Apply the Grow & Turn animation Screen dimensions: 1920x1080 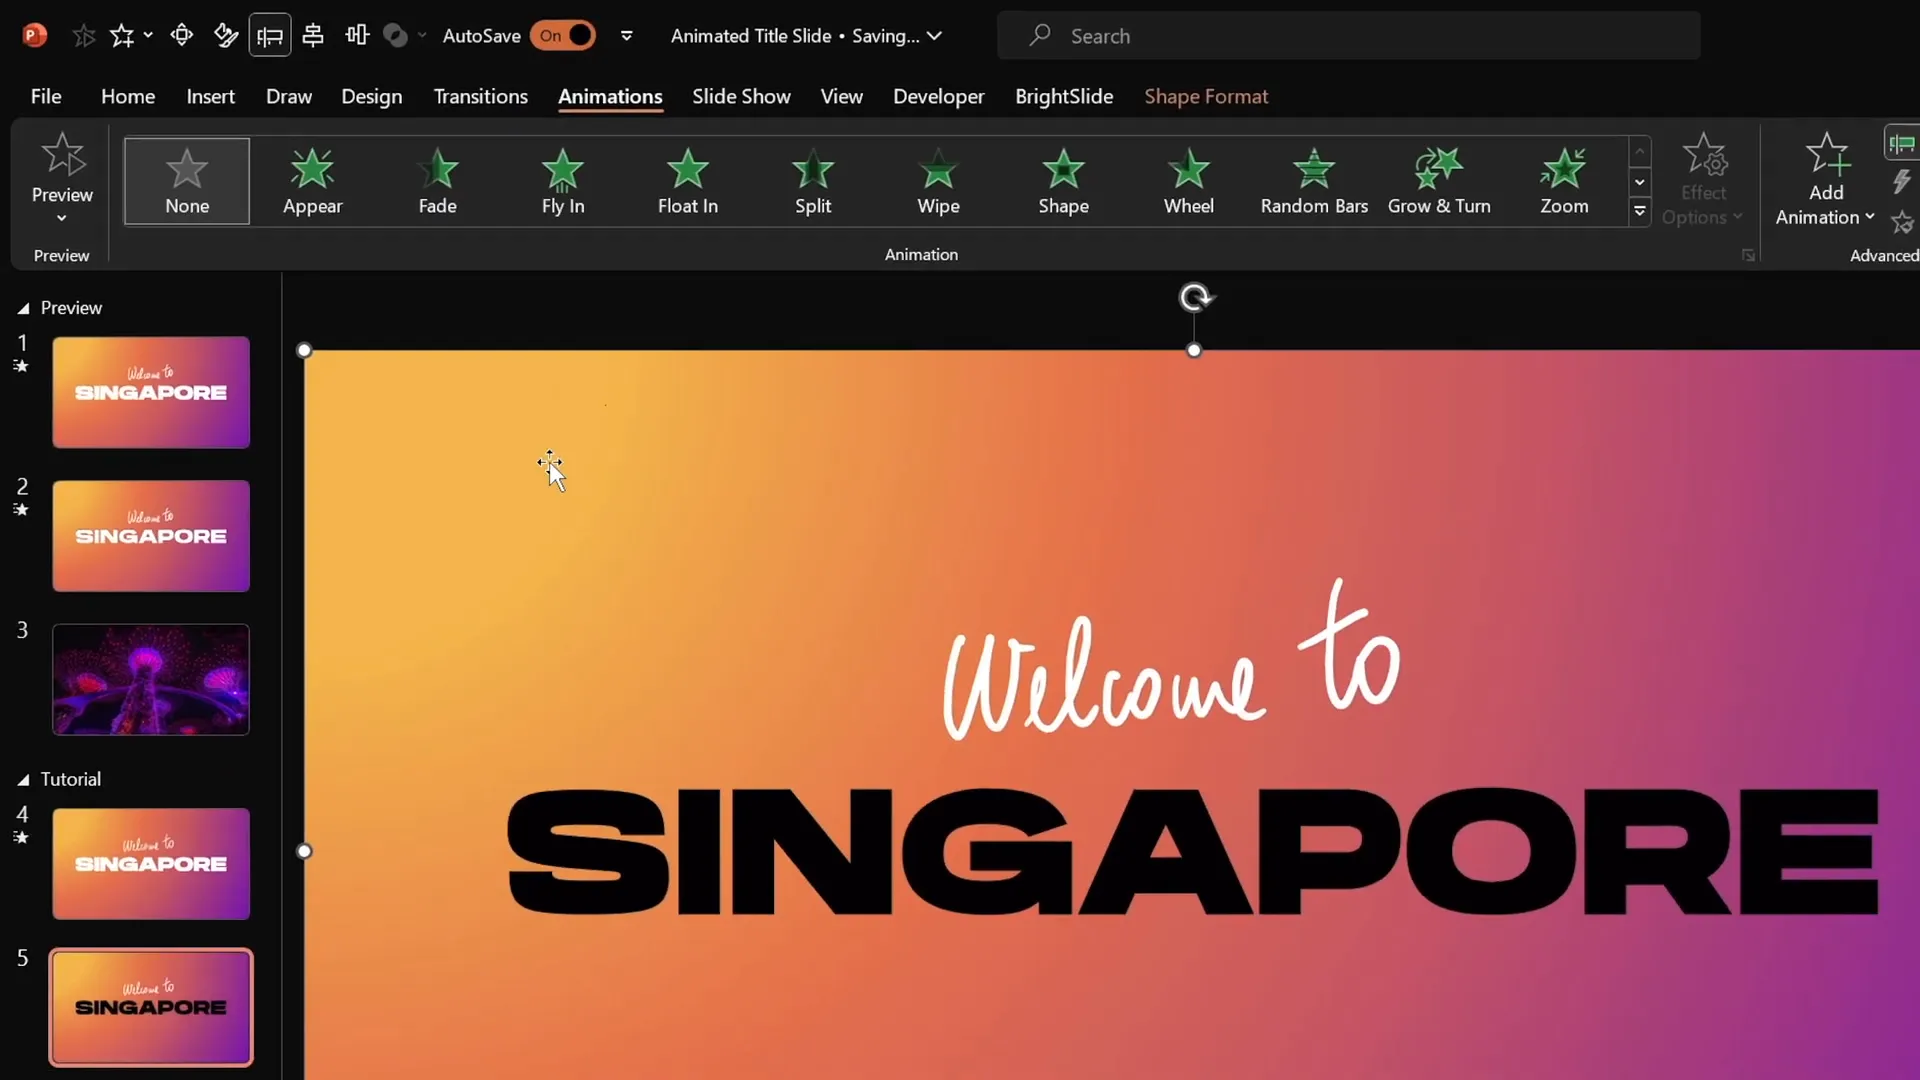pyautogui.click(x=1439, y=181)
